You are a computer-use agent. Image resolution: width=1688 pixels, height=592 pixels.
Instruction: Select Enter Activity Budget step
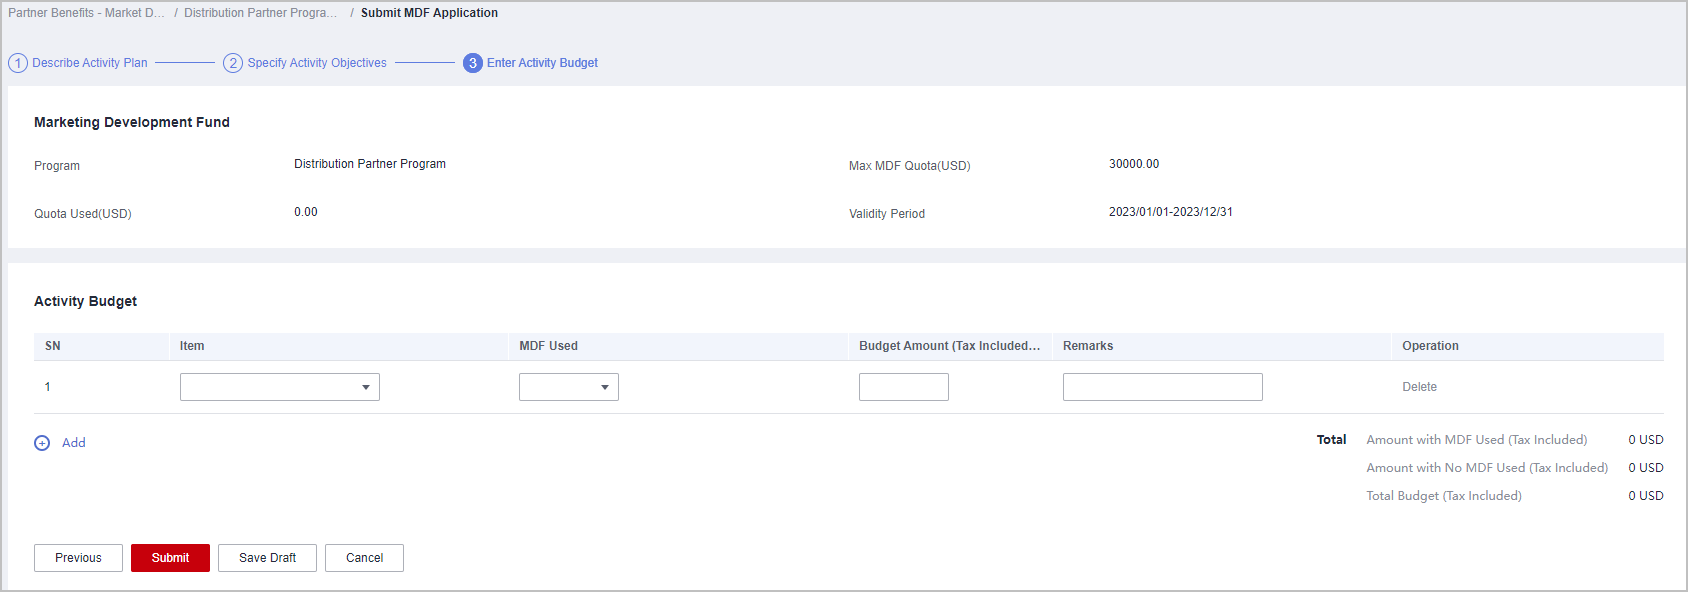pyautogui.click(x=542, y=63)
